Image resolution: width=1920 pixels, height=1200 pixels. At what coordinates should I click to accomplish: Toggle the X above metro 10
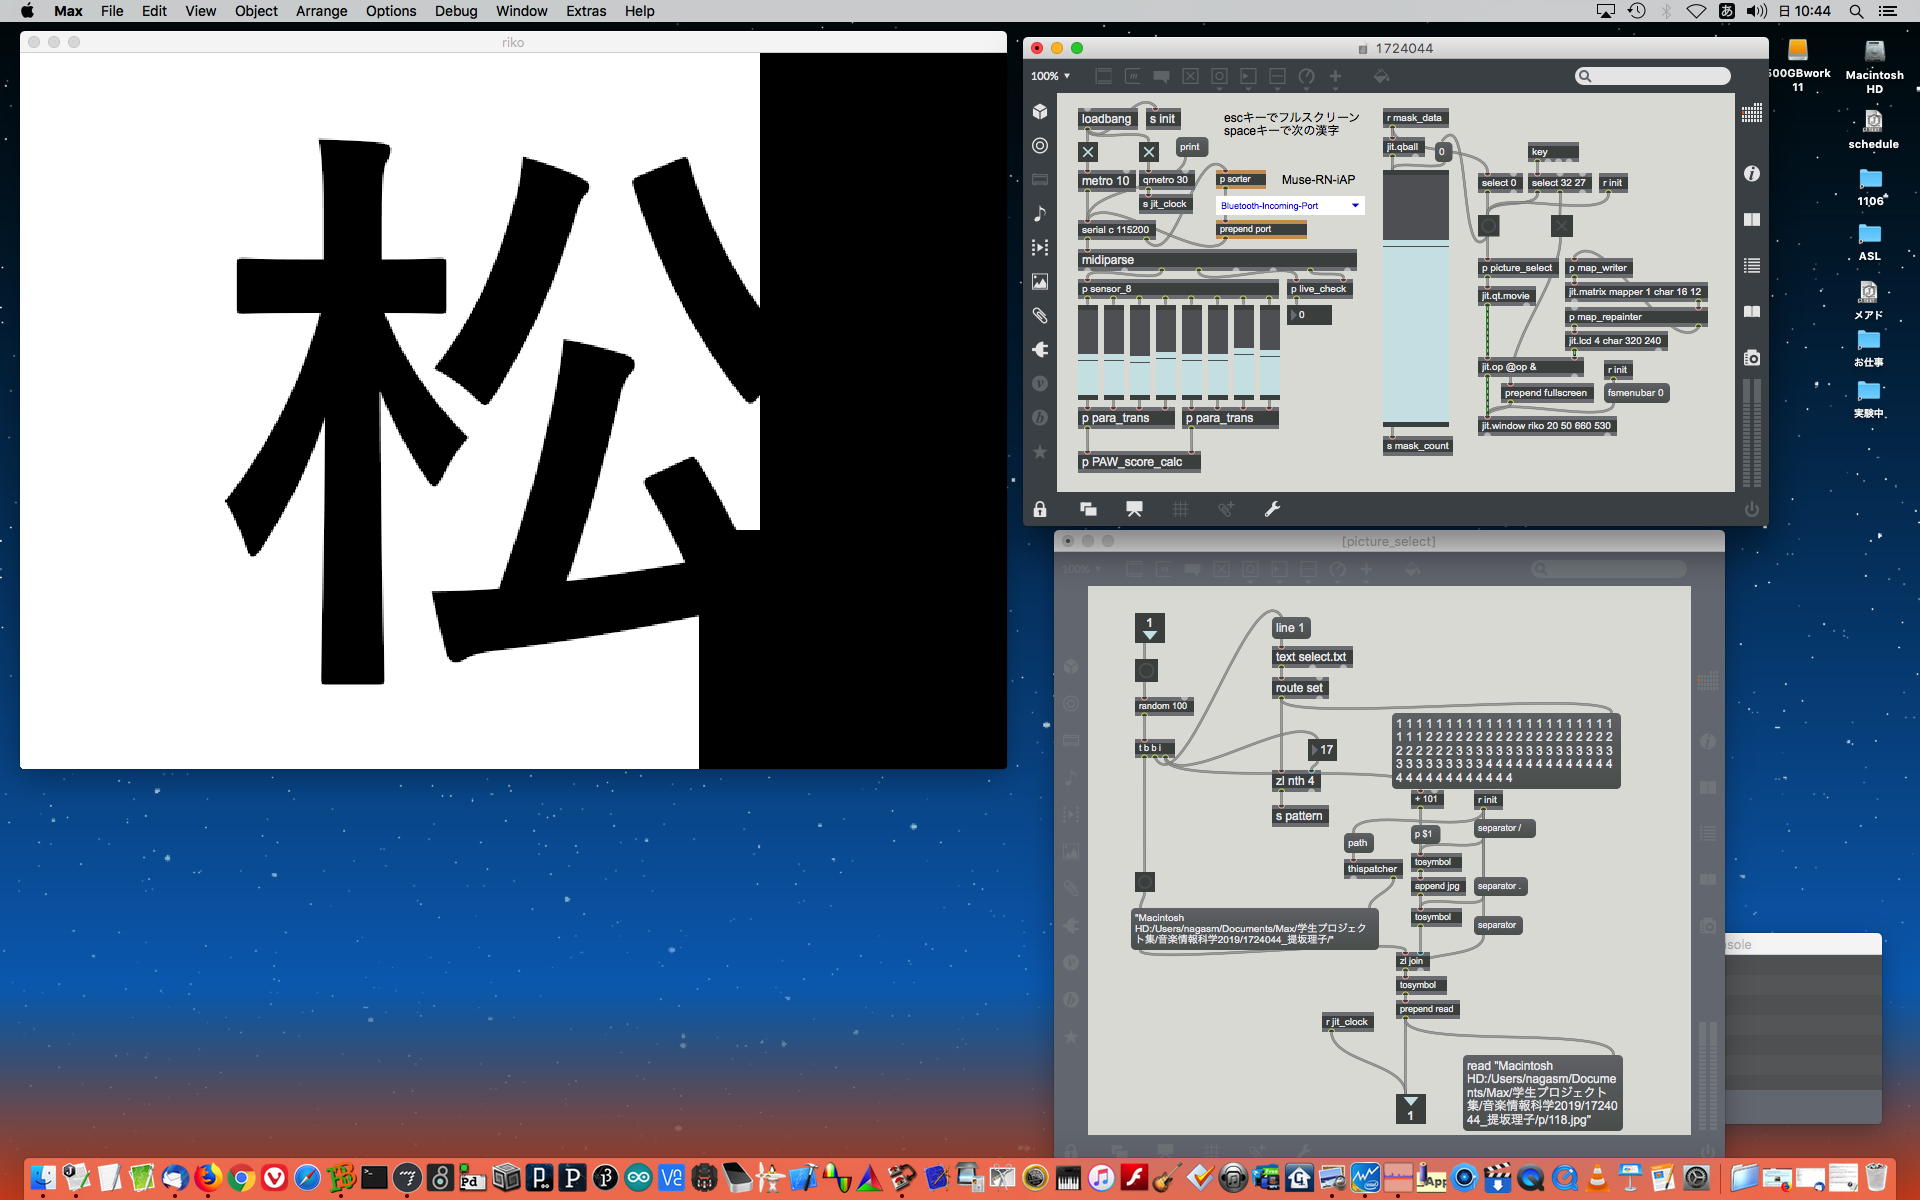(x=1088, y=152)
